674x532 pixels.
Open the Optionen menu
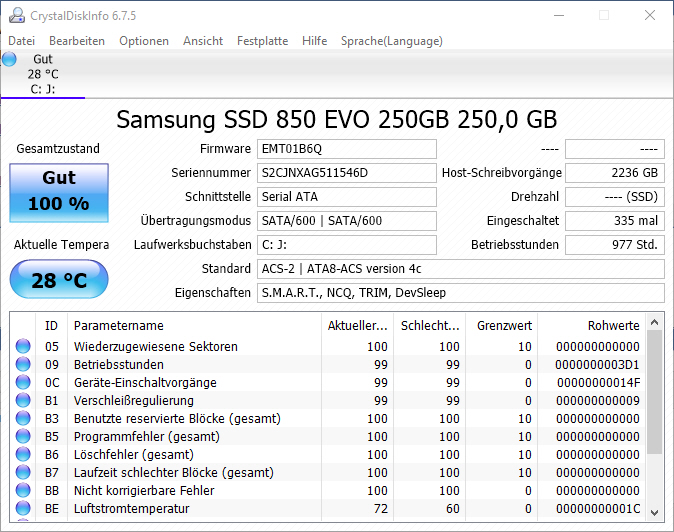(x=144, y=41)
